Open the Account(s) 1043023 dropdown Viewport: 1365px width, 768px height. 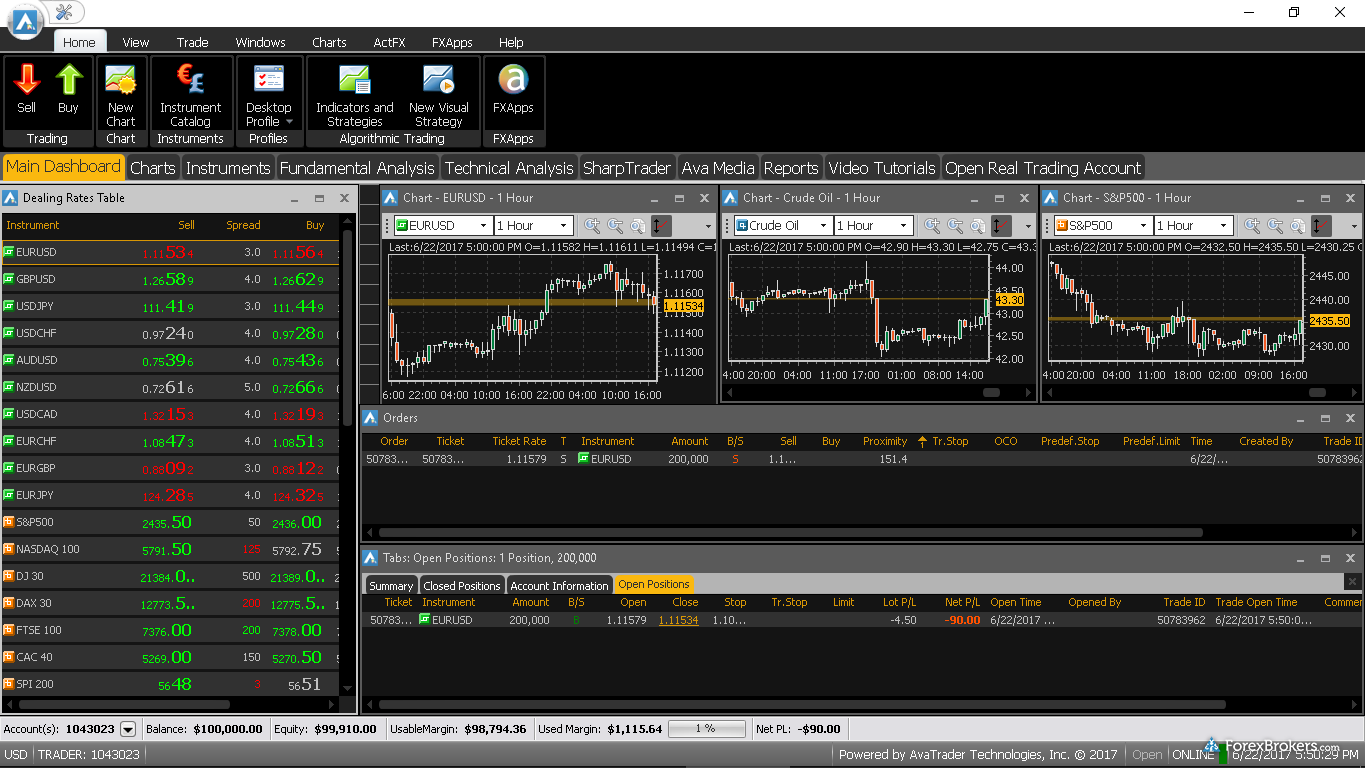128,729
